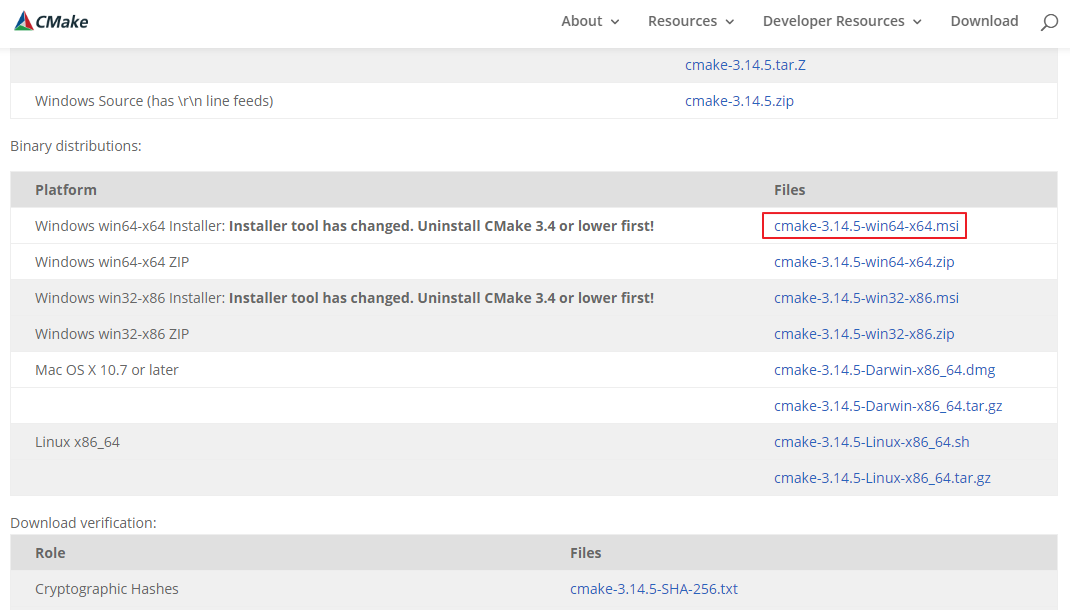Select 'Download verification:' heading text
Viewport: 1070px width, 610px height.
(83, 523)
